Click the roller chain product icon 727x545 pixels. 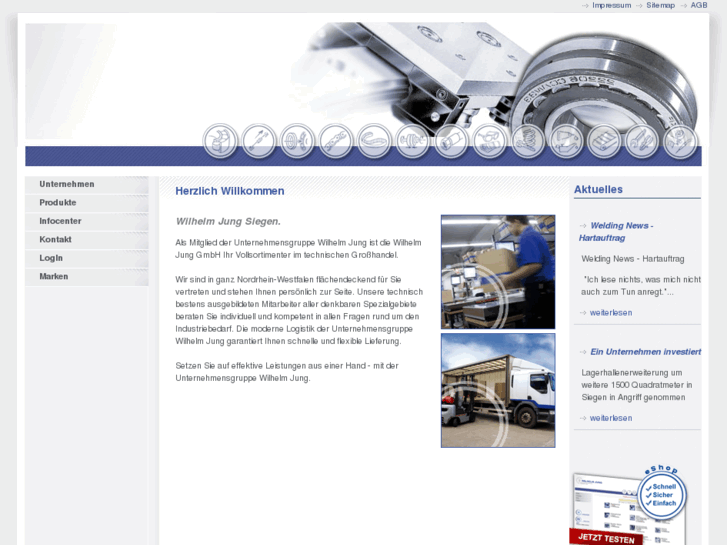[336, 141]
